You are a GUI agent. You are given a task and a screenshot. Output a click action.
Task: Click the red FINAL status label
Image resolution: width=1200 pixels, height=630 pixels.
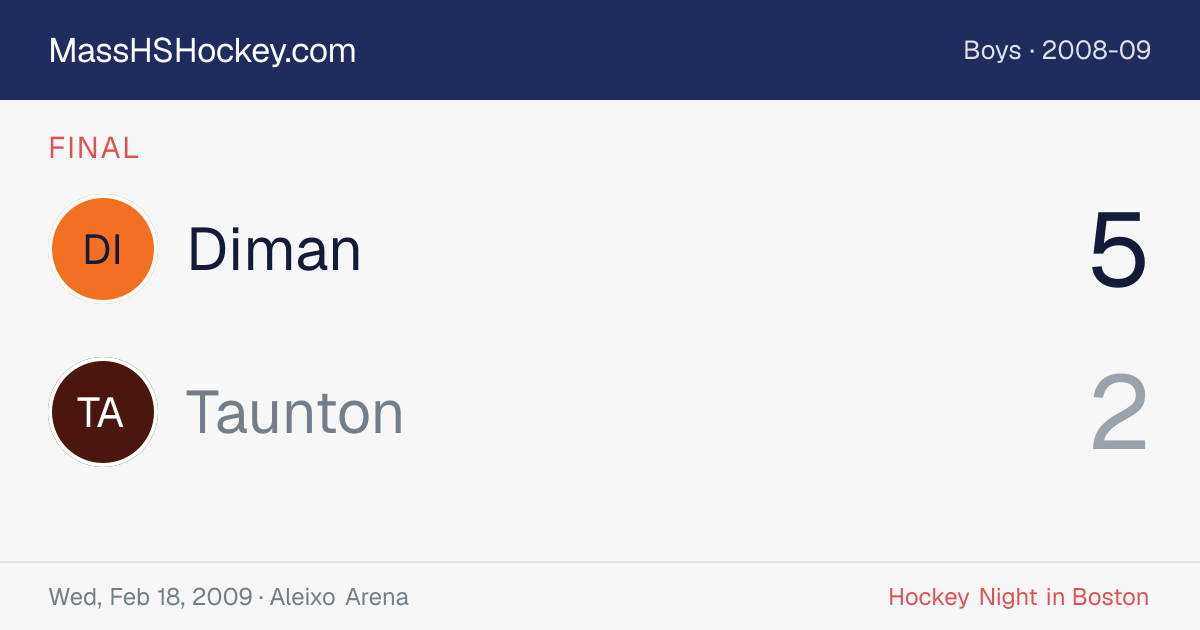click(94, 148)
